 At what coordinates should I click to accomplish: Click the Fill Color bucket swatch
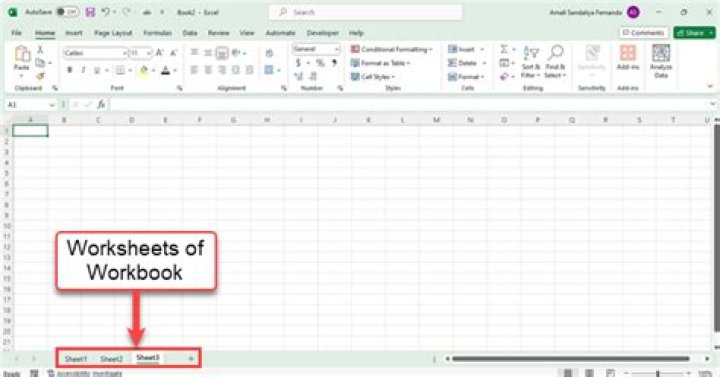144,70
